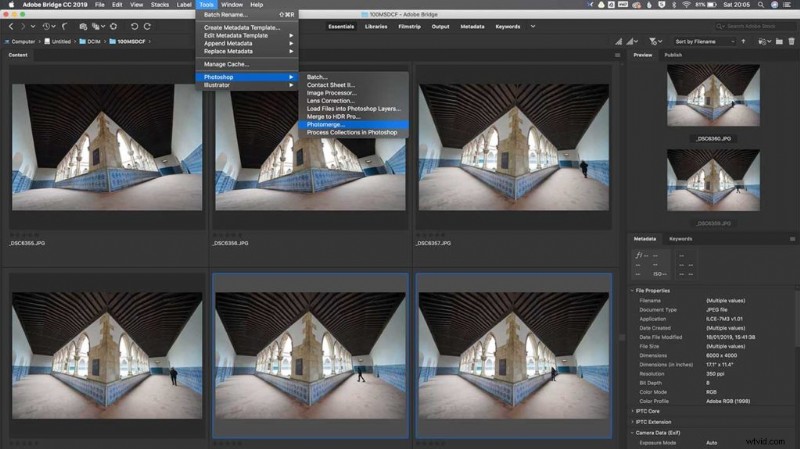Image resolution: width=800 pixels, height=449 pixels.
Task: Open the refine batch stack icon
Action: click(x=96, y=27)
